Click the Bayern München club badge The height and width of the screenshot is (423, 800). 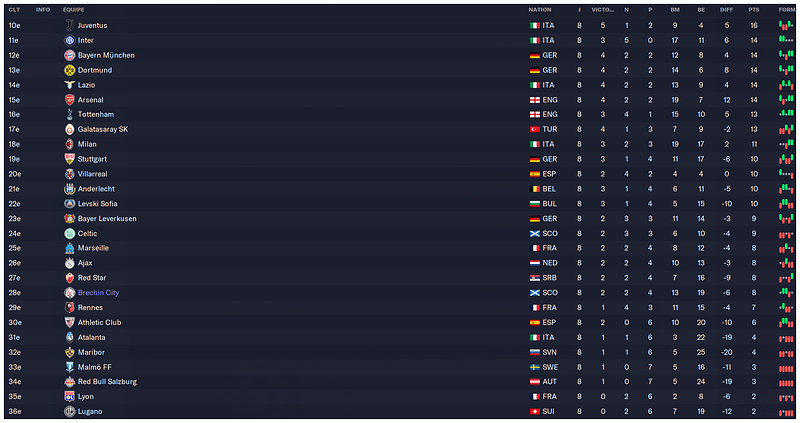(69, 55)
